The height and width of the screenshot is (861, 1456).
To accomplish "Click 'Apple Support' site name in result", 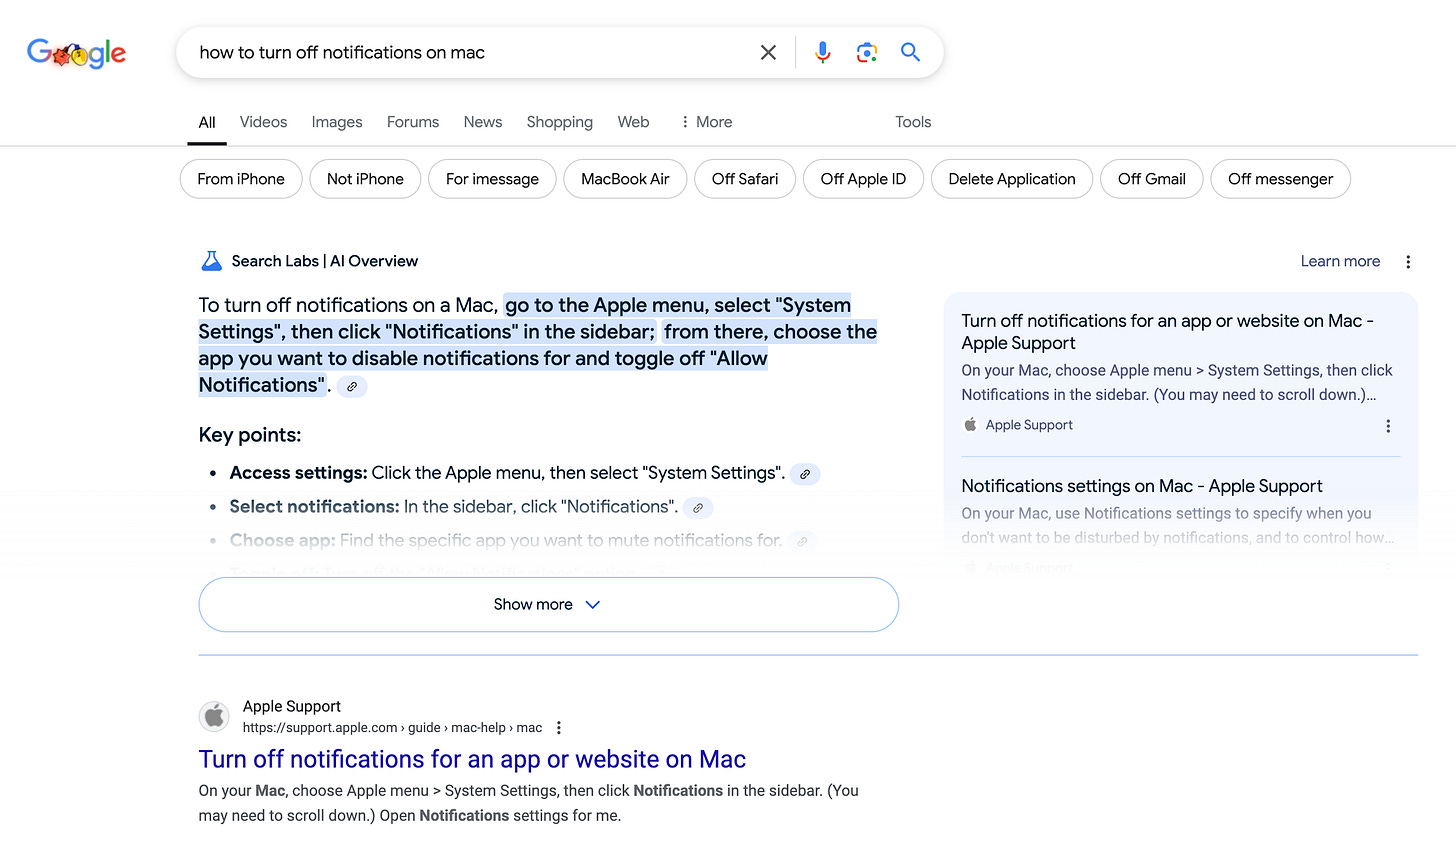I will pyautogui.click(x=292, y=706).
